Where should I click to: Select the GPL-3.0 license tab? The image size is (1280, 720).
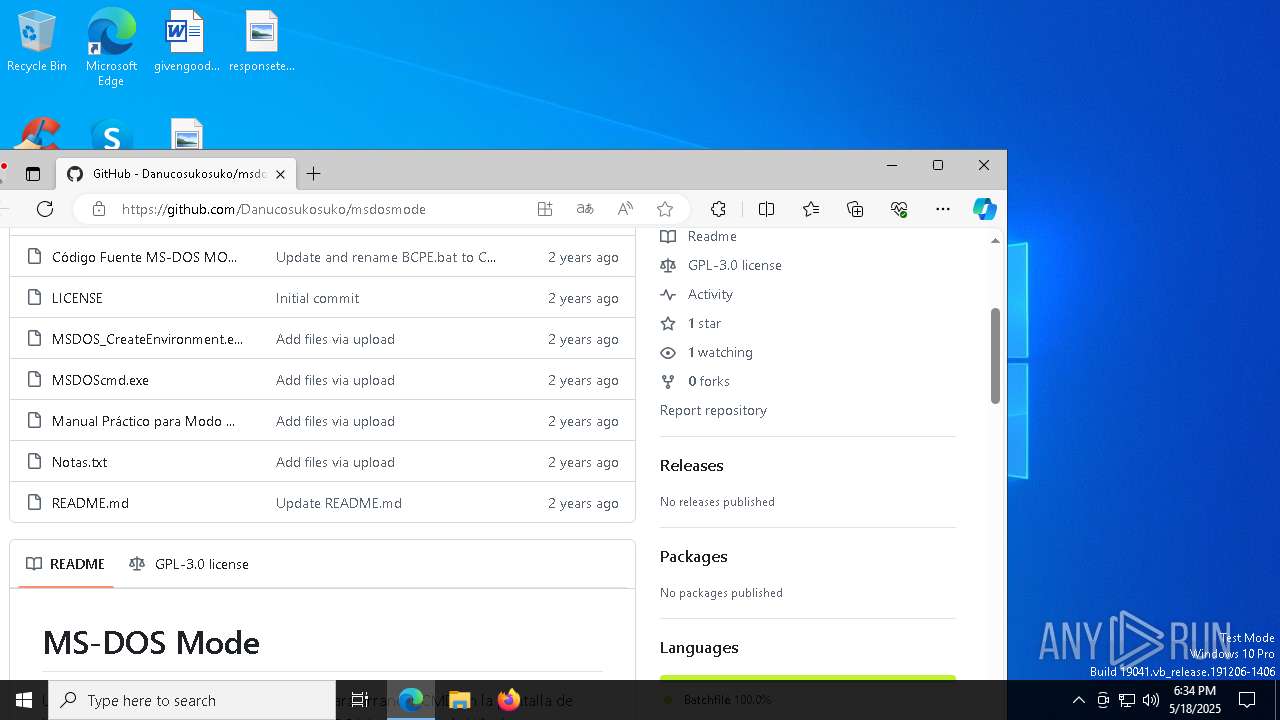pyautogui.click(x=189, y=564)
